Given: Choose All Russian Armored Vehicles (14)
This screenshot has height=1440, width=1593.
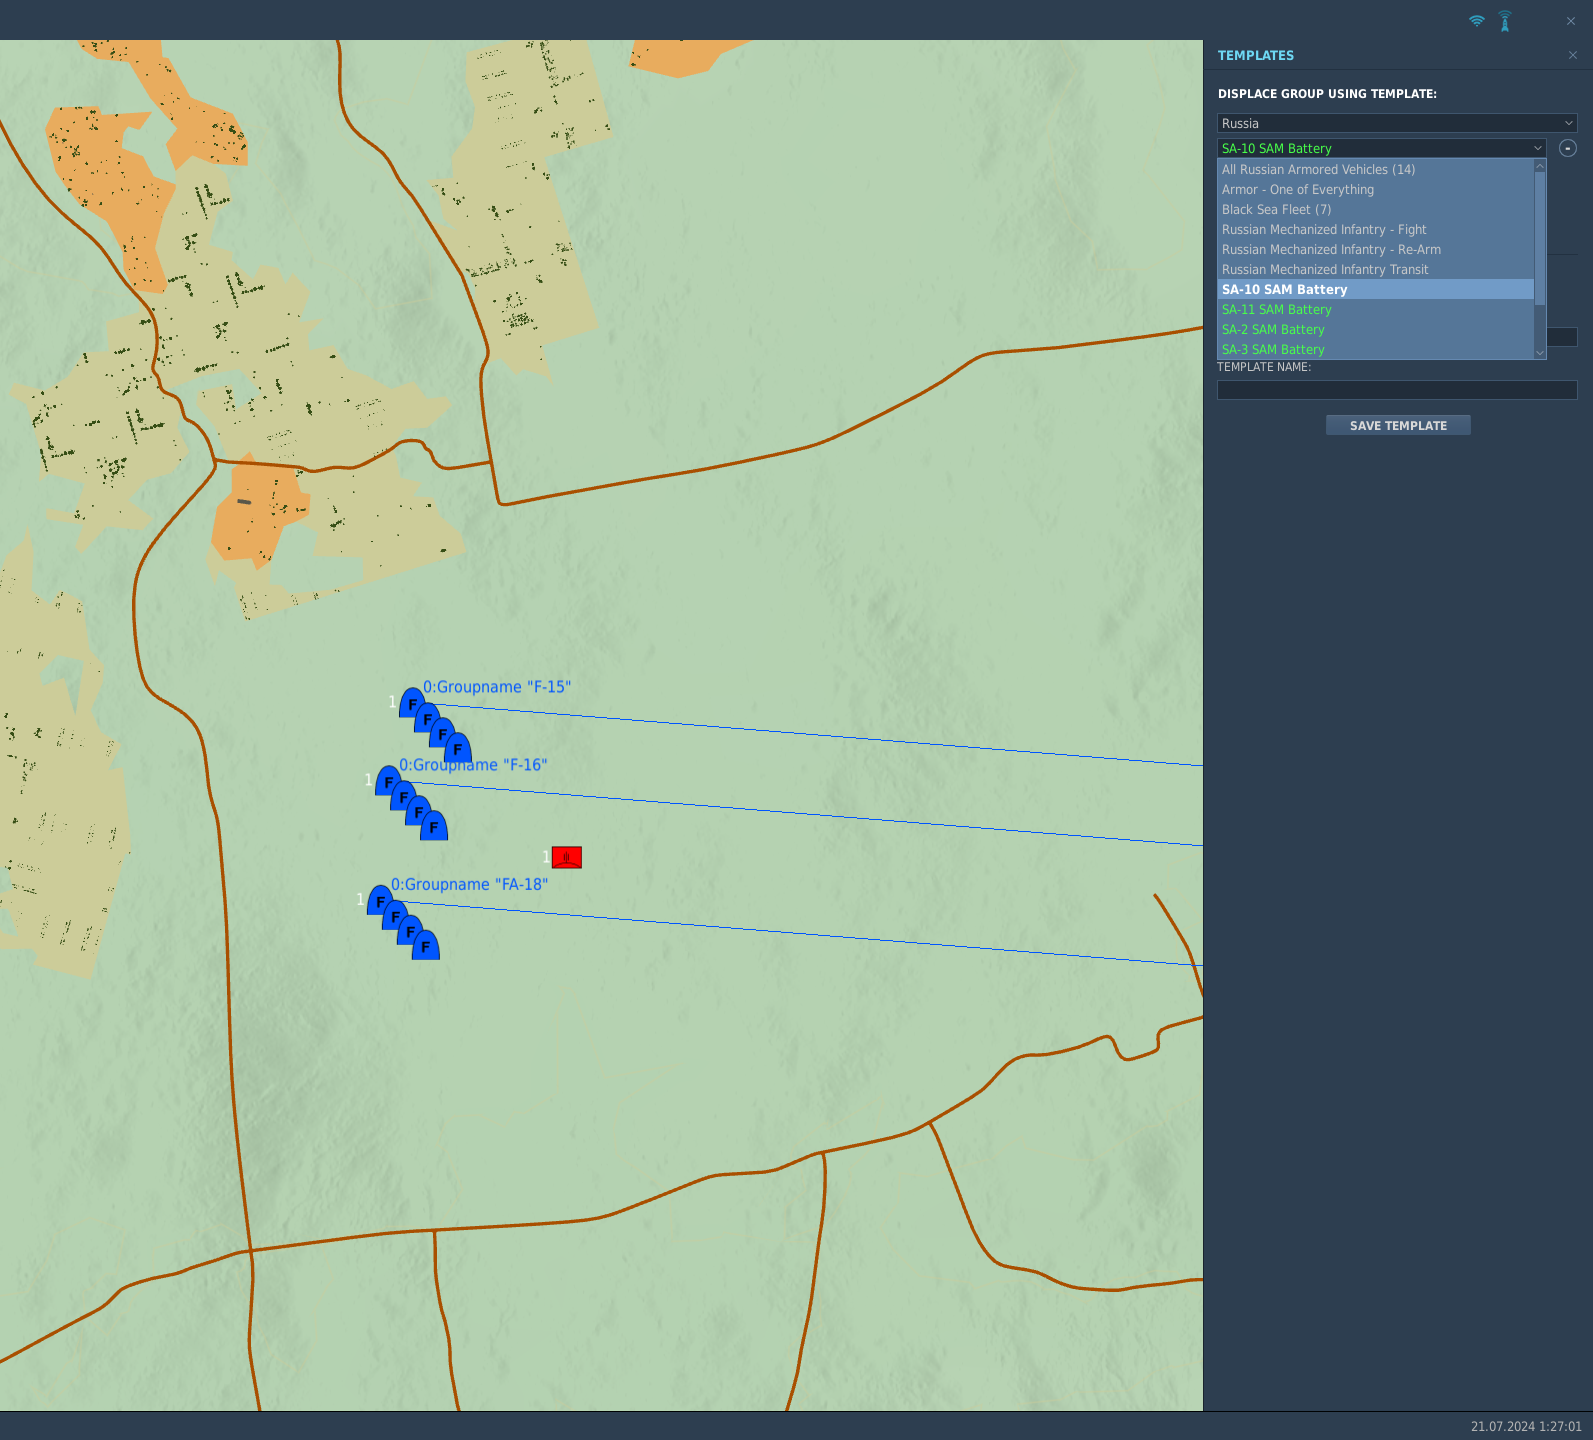Looking at the screenshot, I should pos(1375,169).
